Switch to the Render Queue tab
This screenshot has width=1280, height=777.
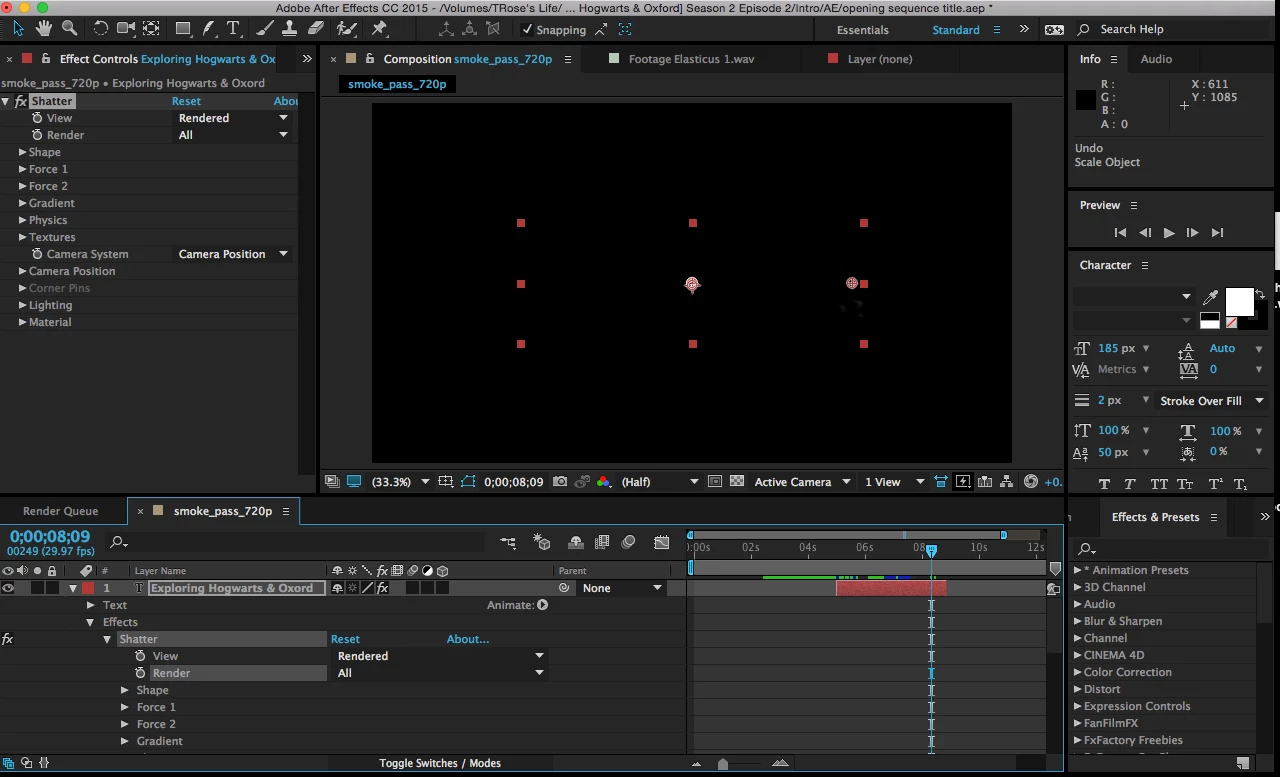60,511
